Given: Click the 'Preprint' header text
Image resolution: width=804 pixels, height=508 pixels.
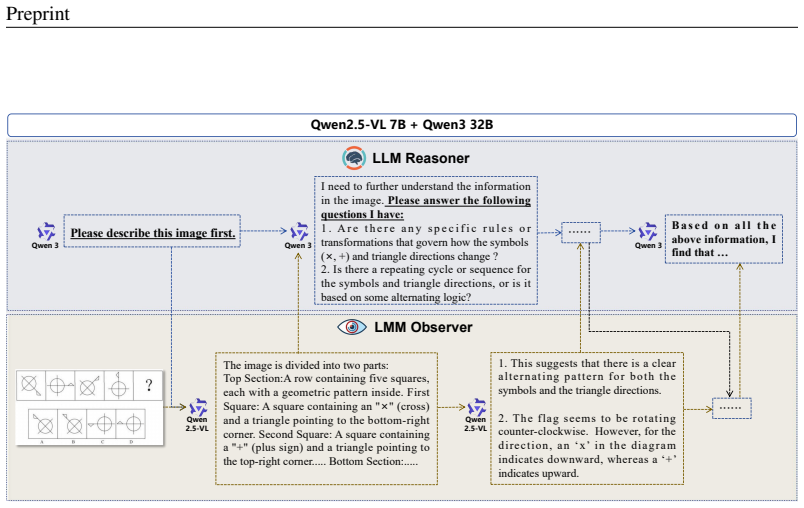Looking at the screenshot, I should coord(38,14).
